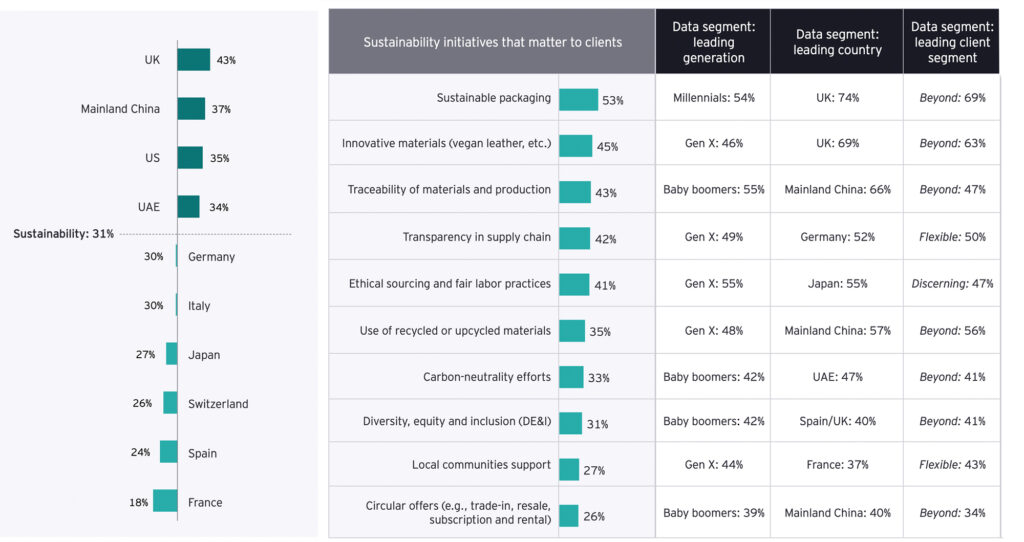Click the Sustainability: 31% average label
1024x542 pixels.
[63, 234]
